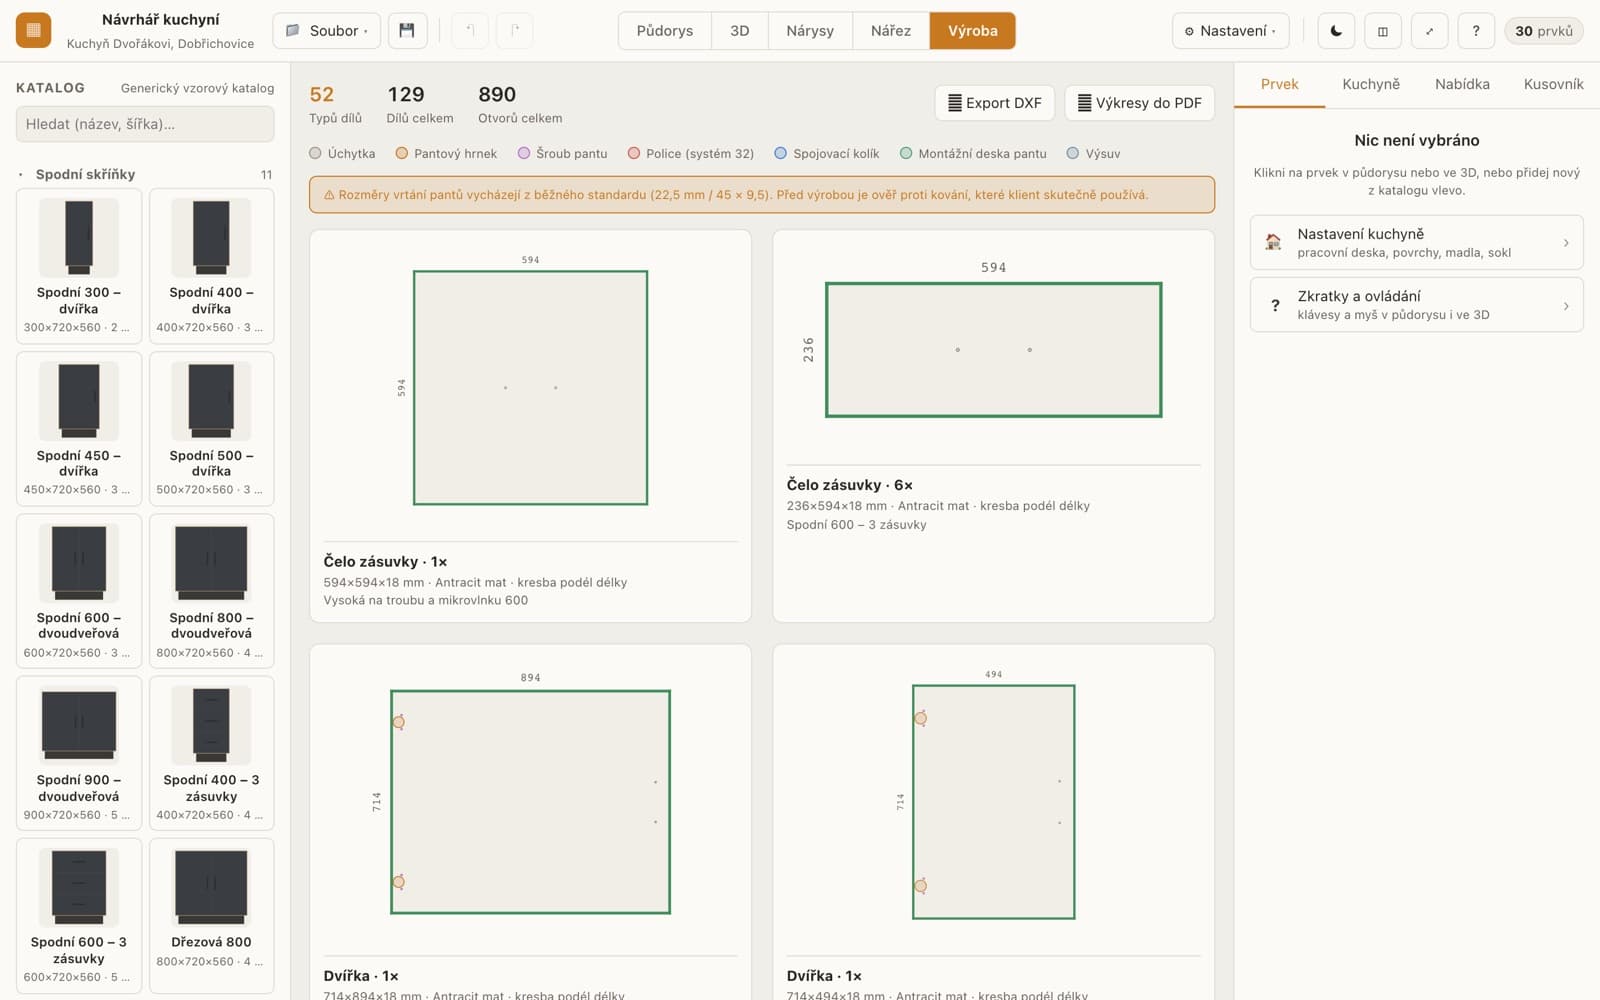
Task: Expand the Nastavení kuchyně row
Action: [1416, 242]
